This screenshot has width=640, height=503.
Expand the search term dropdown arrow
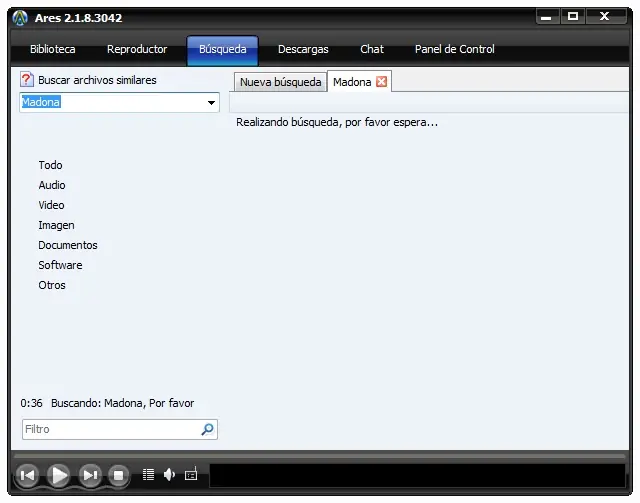(211, 102)
